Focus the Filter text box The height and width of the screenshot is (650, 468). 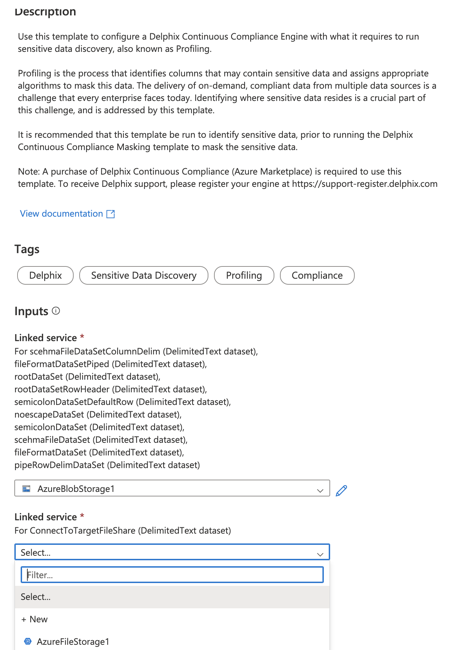click(172, 575)
